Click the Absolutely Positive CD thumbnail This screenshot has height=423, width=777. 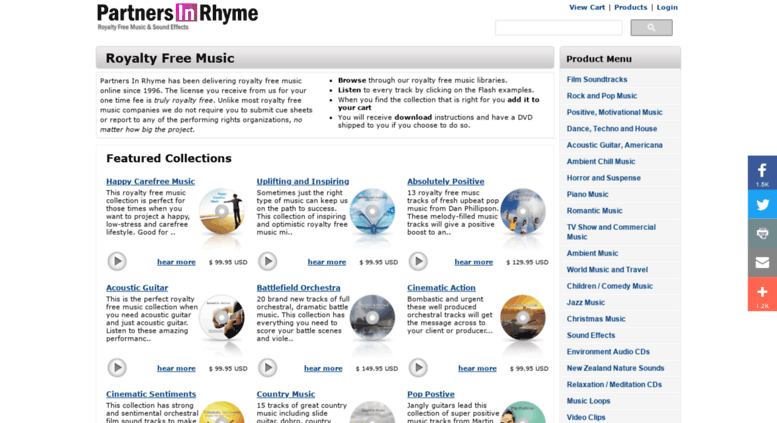pos(523,212)
